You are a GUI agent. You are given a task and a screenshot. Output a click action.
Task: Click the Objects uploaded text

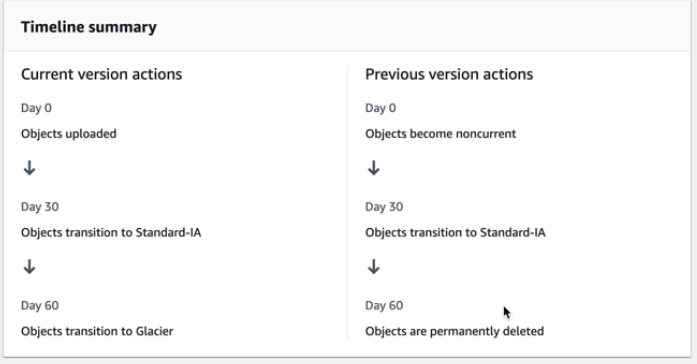(69, 134)
